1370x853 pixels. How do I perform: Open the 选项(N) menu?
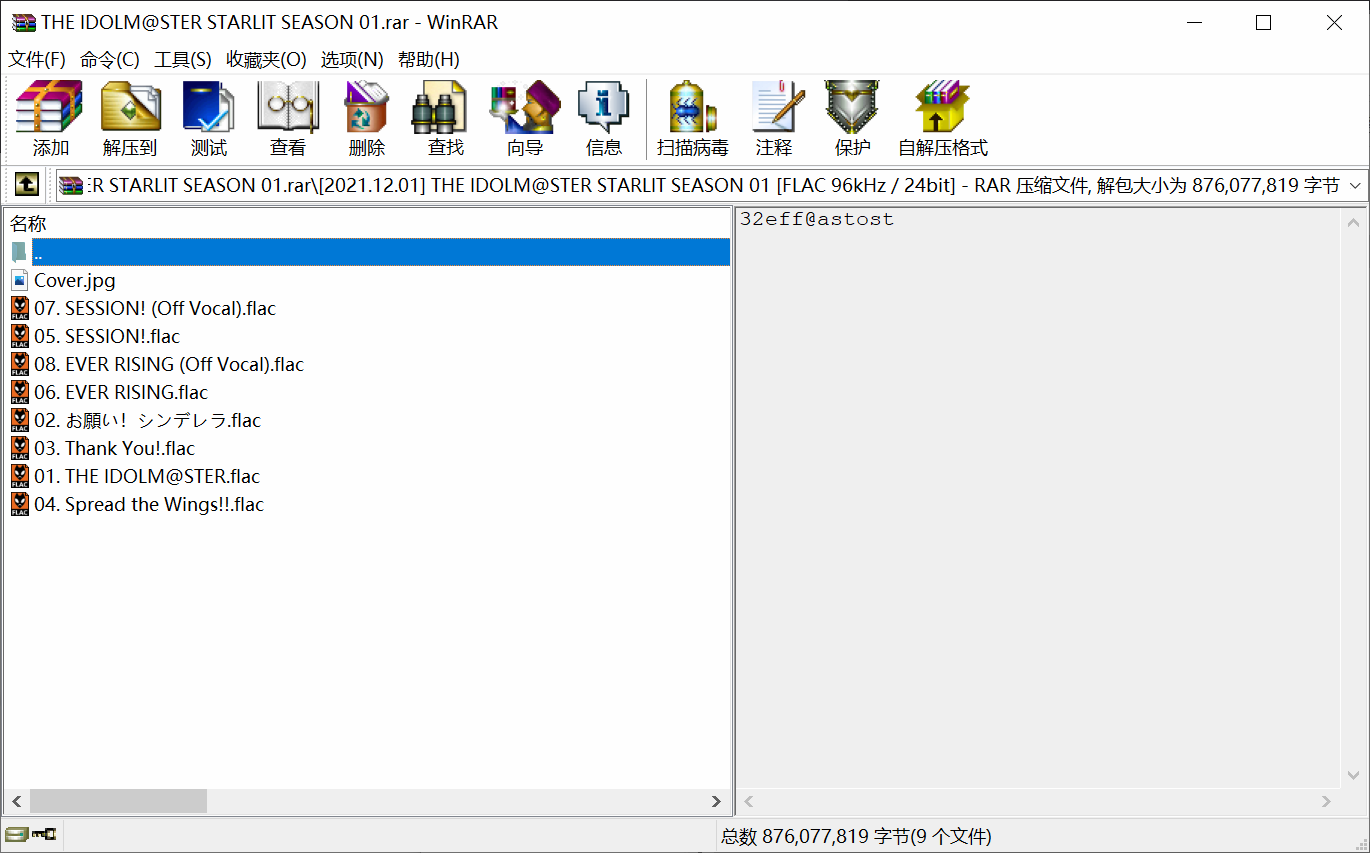click(x=351, y=60)
